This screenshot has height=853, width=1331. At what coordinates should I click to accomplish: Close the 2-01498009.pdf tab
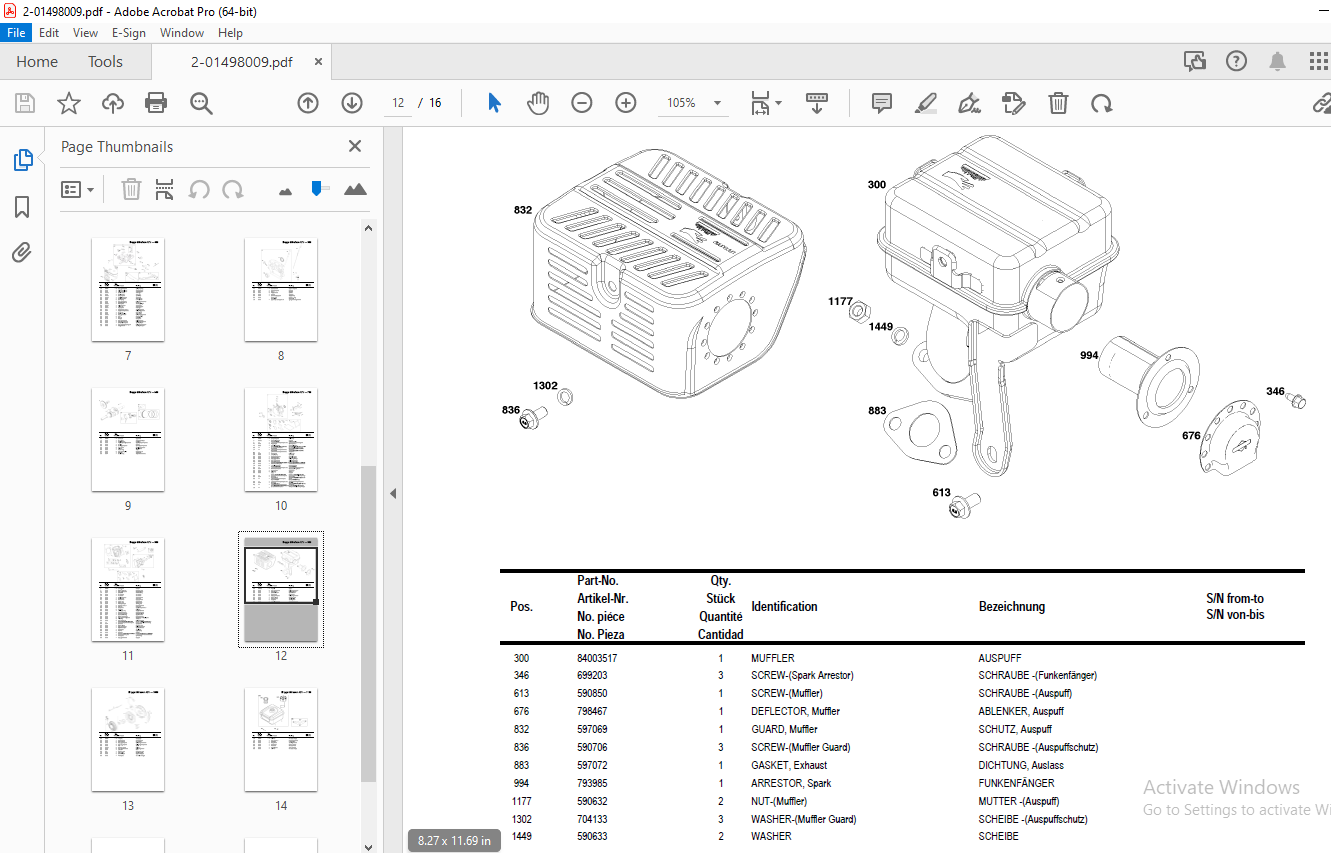tap(319, 62)
